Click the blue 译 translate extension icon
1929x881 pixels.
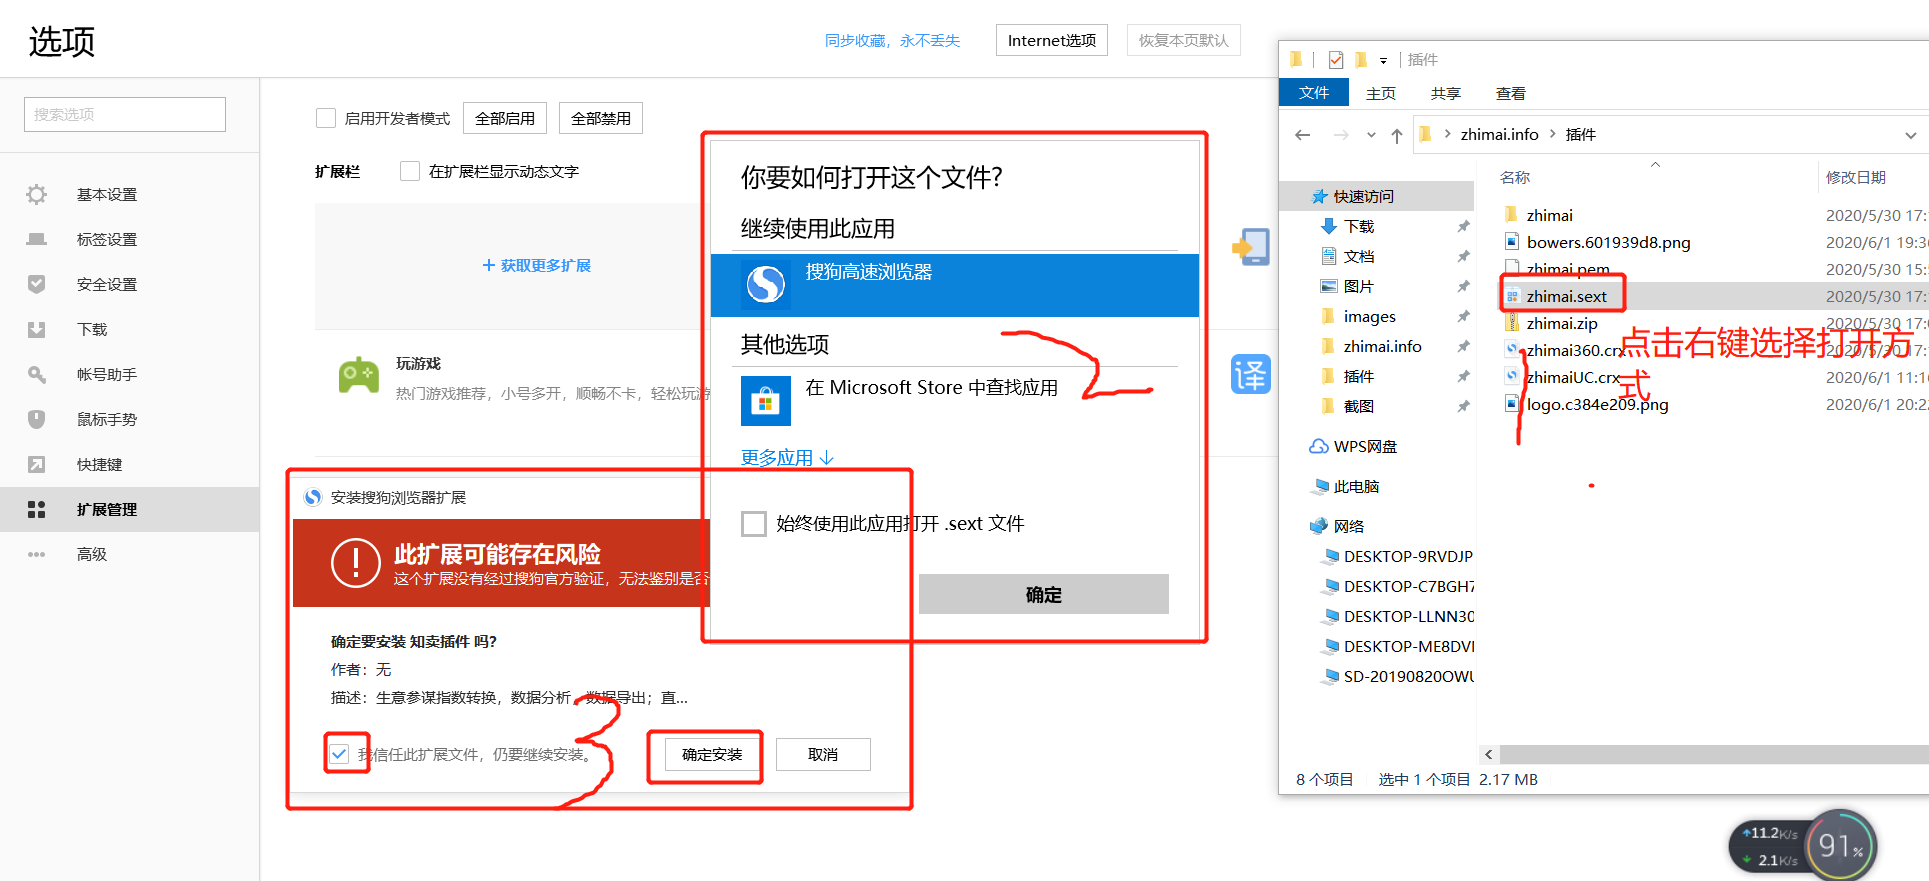(x=1251, y=374)
